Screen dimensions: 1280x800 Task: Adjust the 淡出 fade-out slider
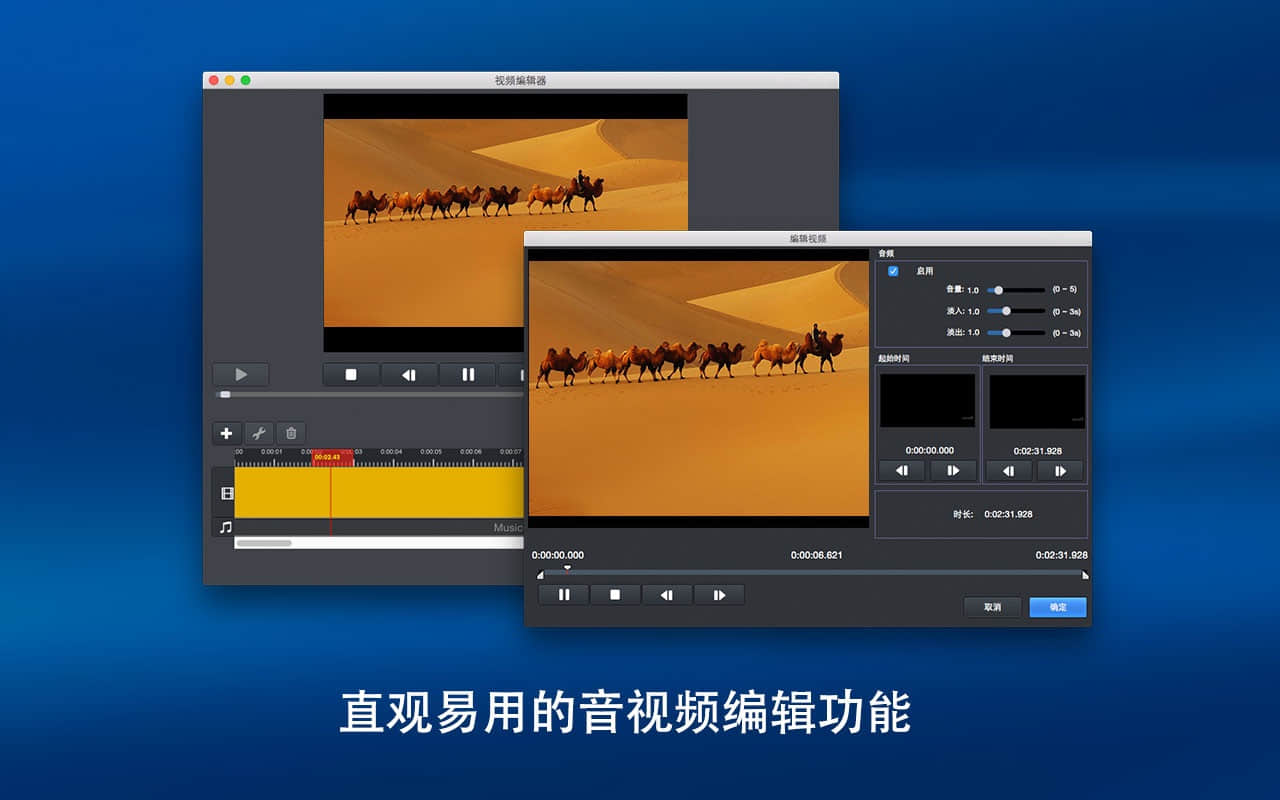point(1006,333)
